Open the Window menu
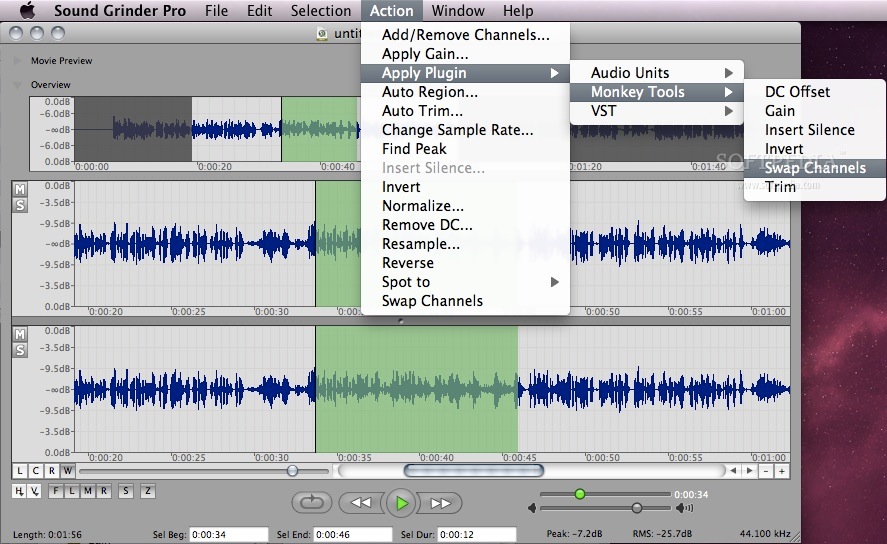Screen dimensions: 887x544 [x=458, y=10]
